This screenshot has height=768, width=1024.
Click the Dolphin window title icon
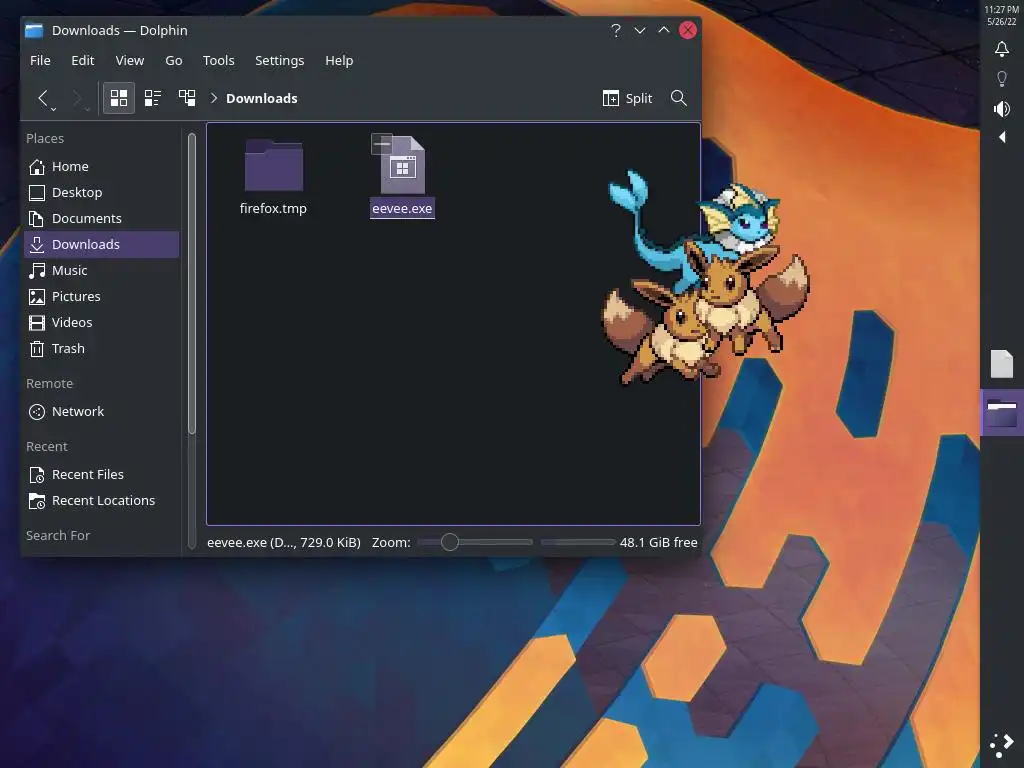(34, 30)
